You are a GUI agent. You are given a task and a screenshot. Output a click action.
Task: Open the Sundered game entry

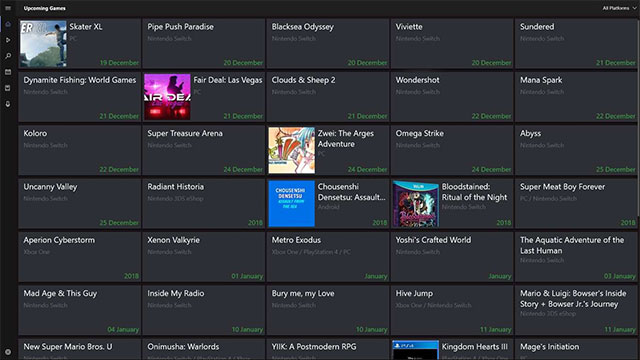[x=576, y=44]
